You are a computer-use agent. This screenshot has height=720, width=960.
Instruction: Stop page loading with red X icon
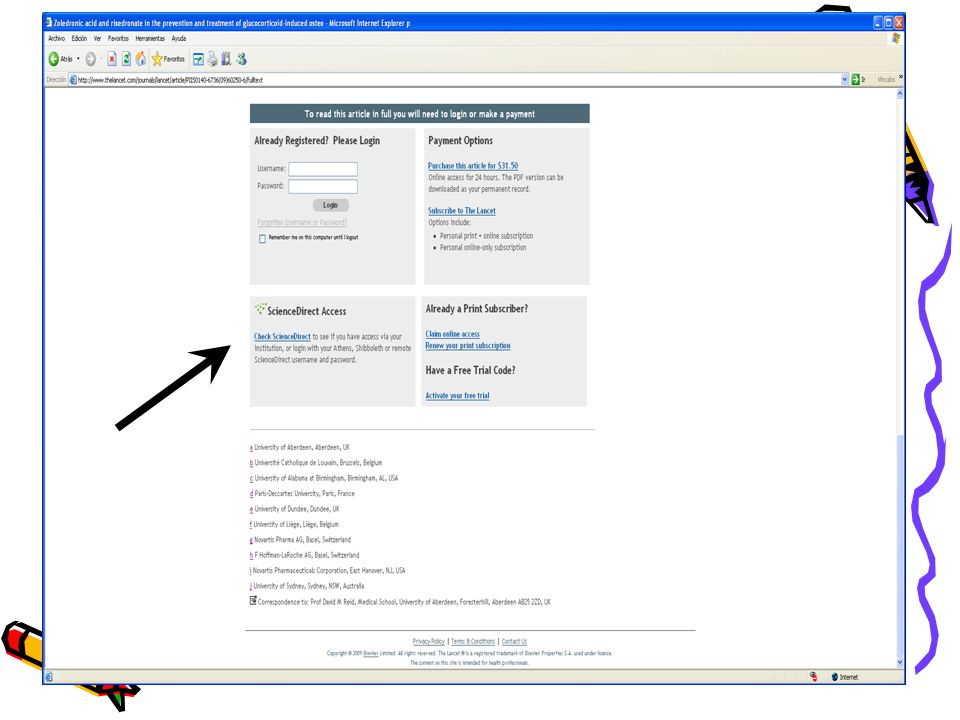111,59
